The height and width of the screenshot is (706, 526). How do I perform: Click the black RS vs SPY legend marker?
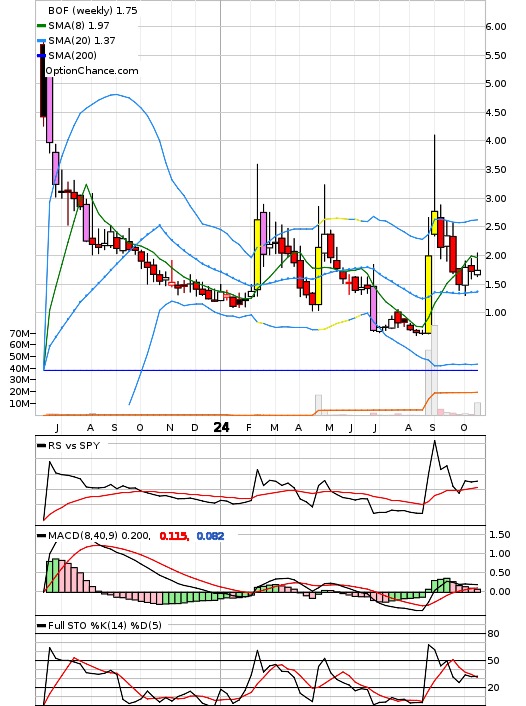click(x=41, y=446)
